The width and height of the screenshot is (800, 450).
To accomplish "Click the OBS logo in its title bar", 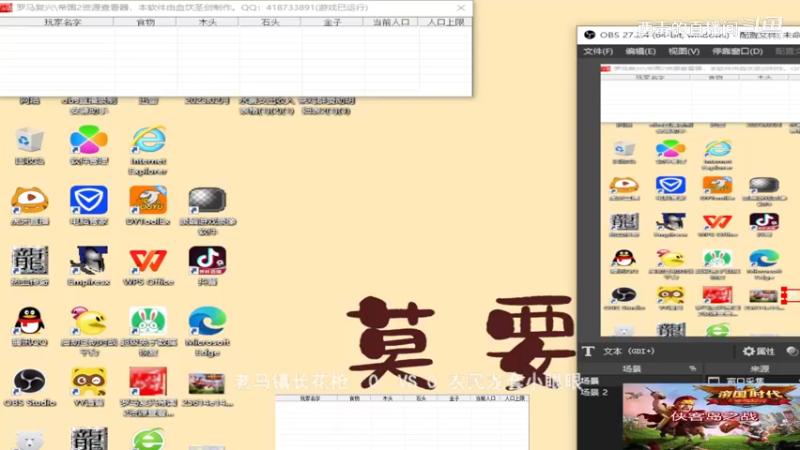I will pos(589,35).
